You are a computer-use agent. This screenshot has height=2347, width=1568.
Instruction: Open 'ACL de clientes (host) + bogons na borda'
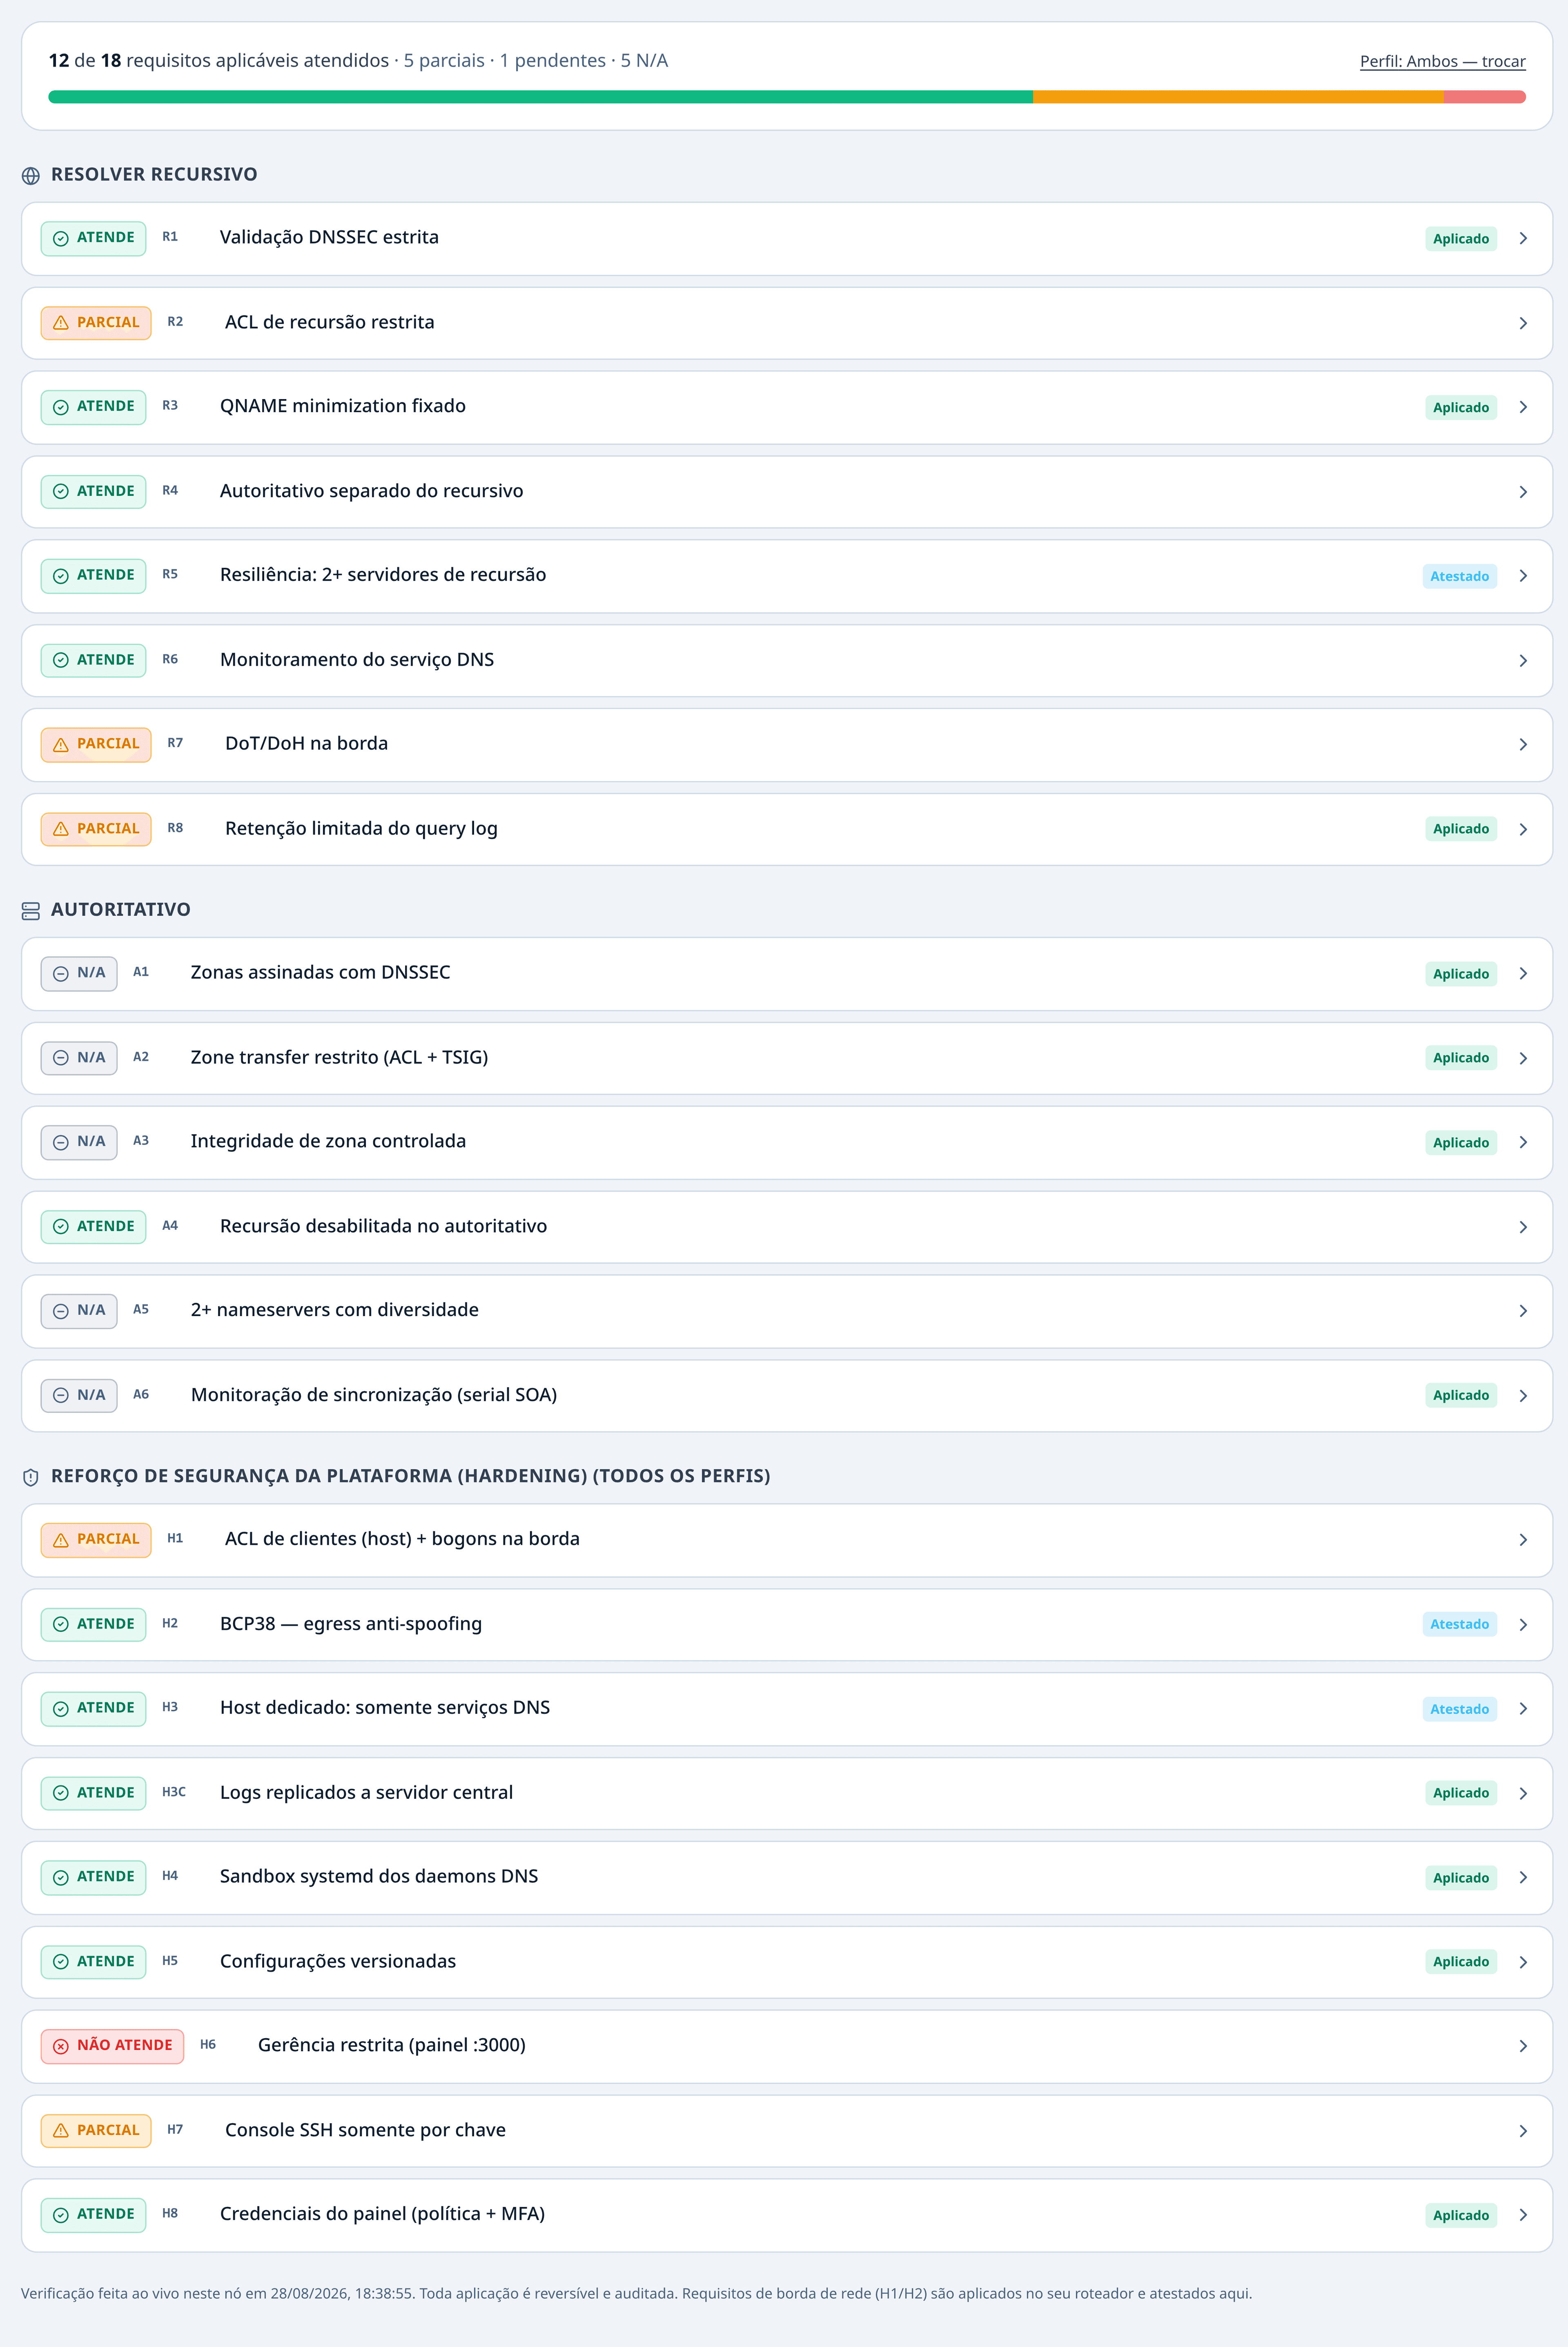[x=787, y=1540]
